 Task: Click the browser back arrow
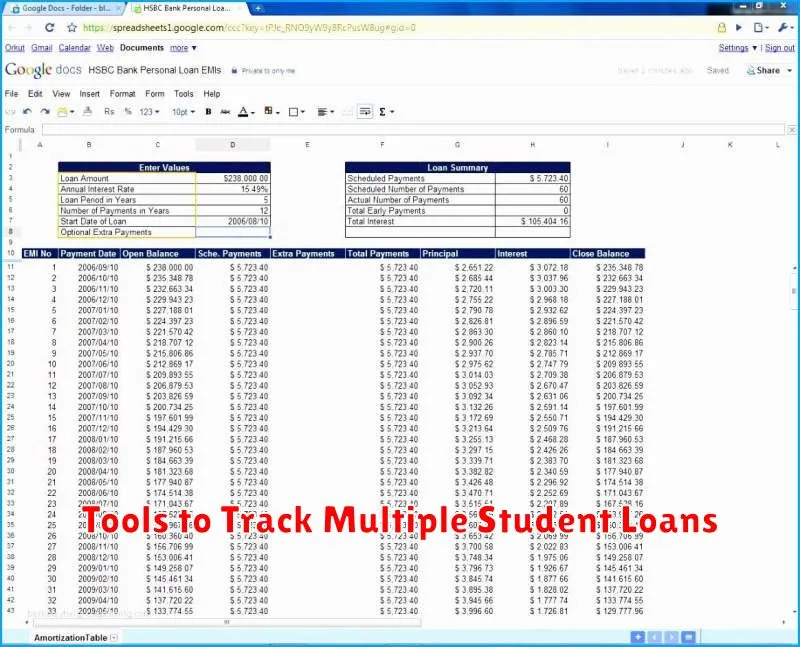click(x=11, y=28)
